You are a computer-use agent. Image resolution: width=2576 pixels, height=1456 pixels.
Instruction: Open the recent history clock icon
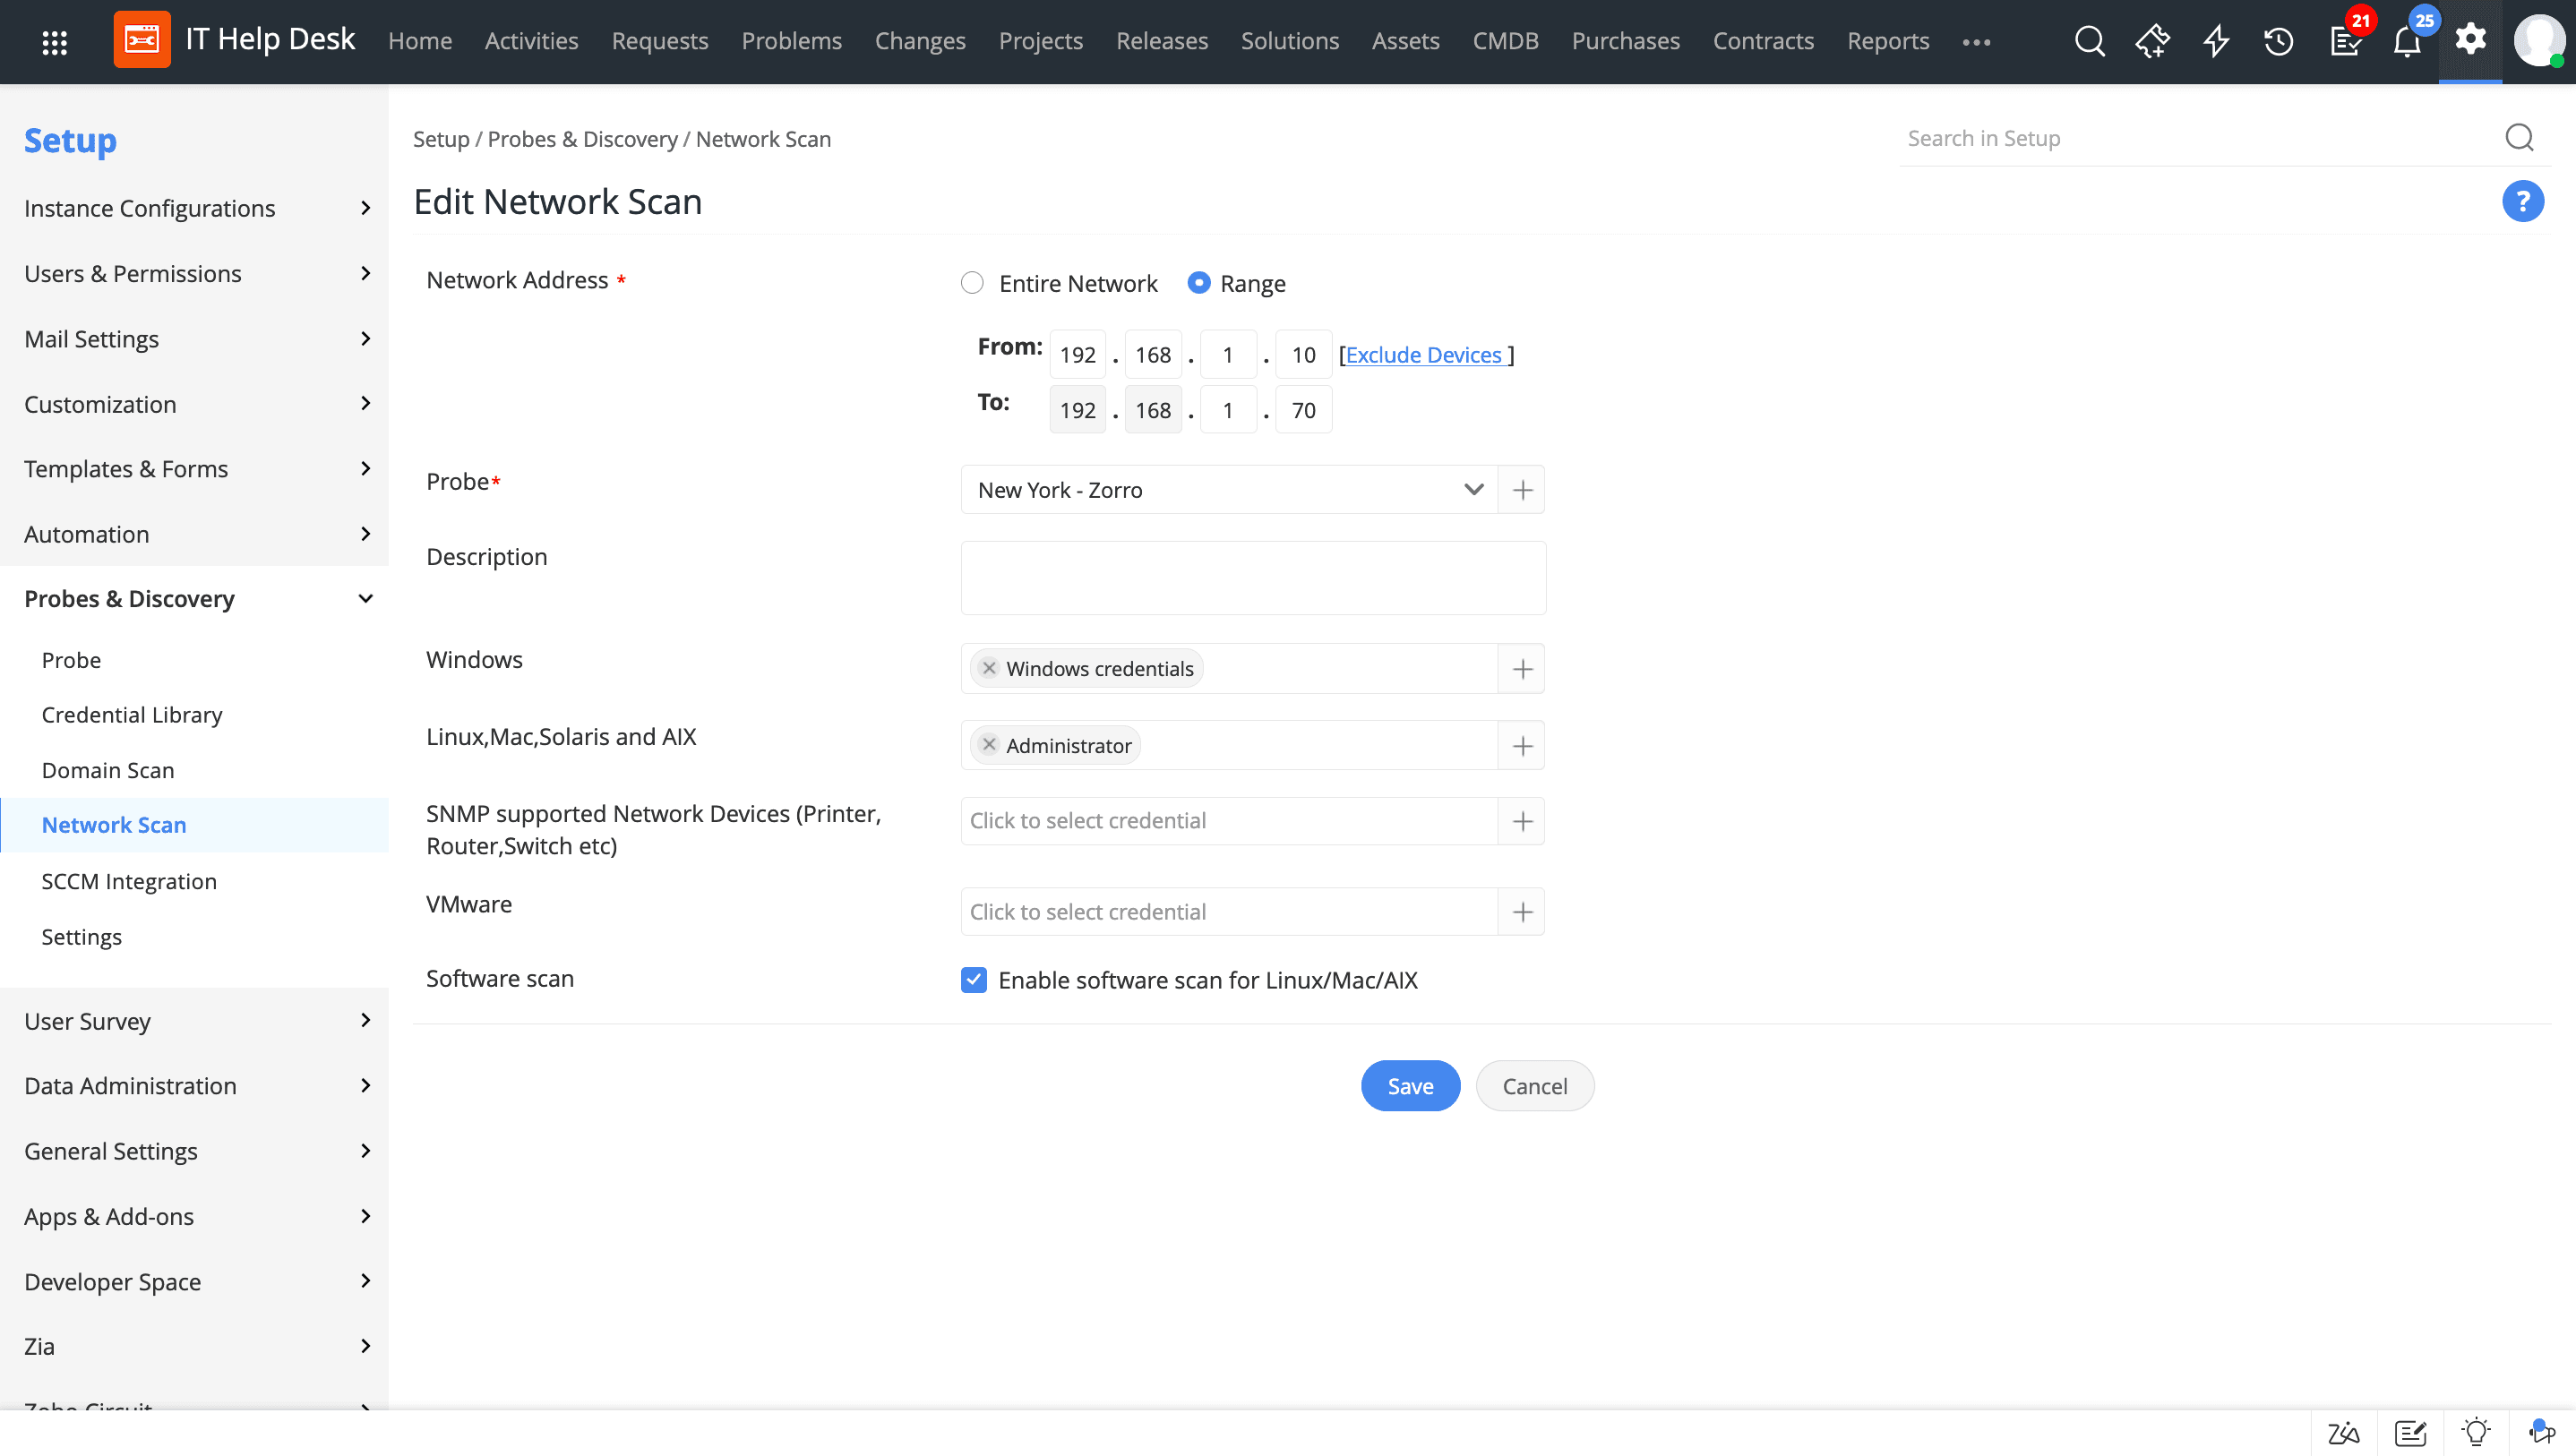2278,41
